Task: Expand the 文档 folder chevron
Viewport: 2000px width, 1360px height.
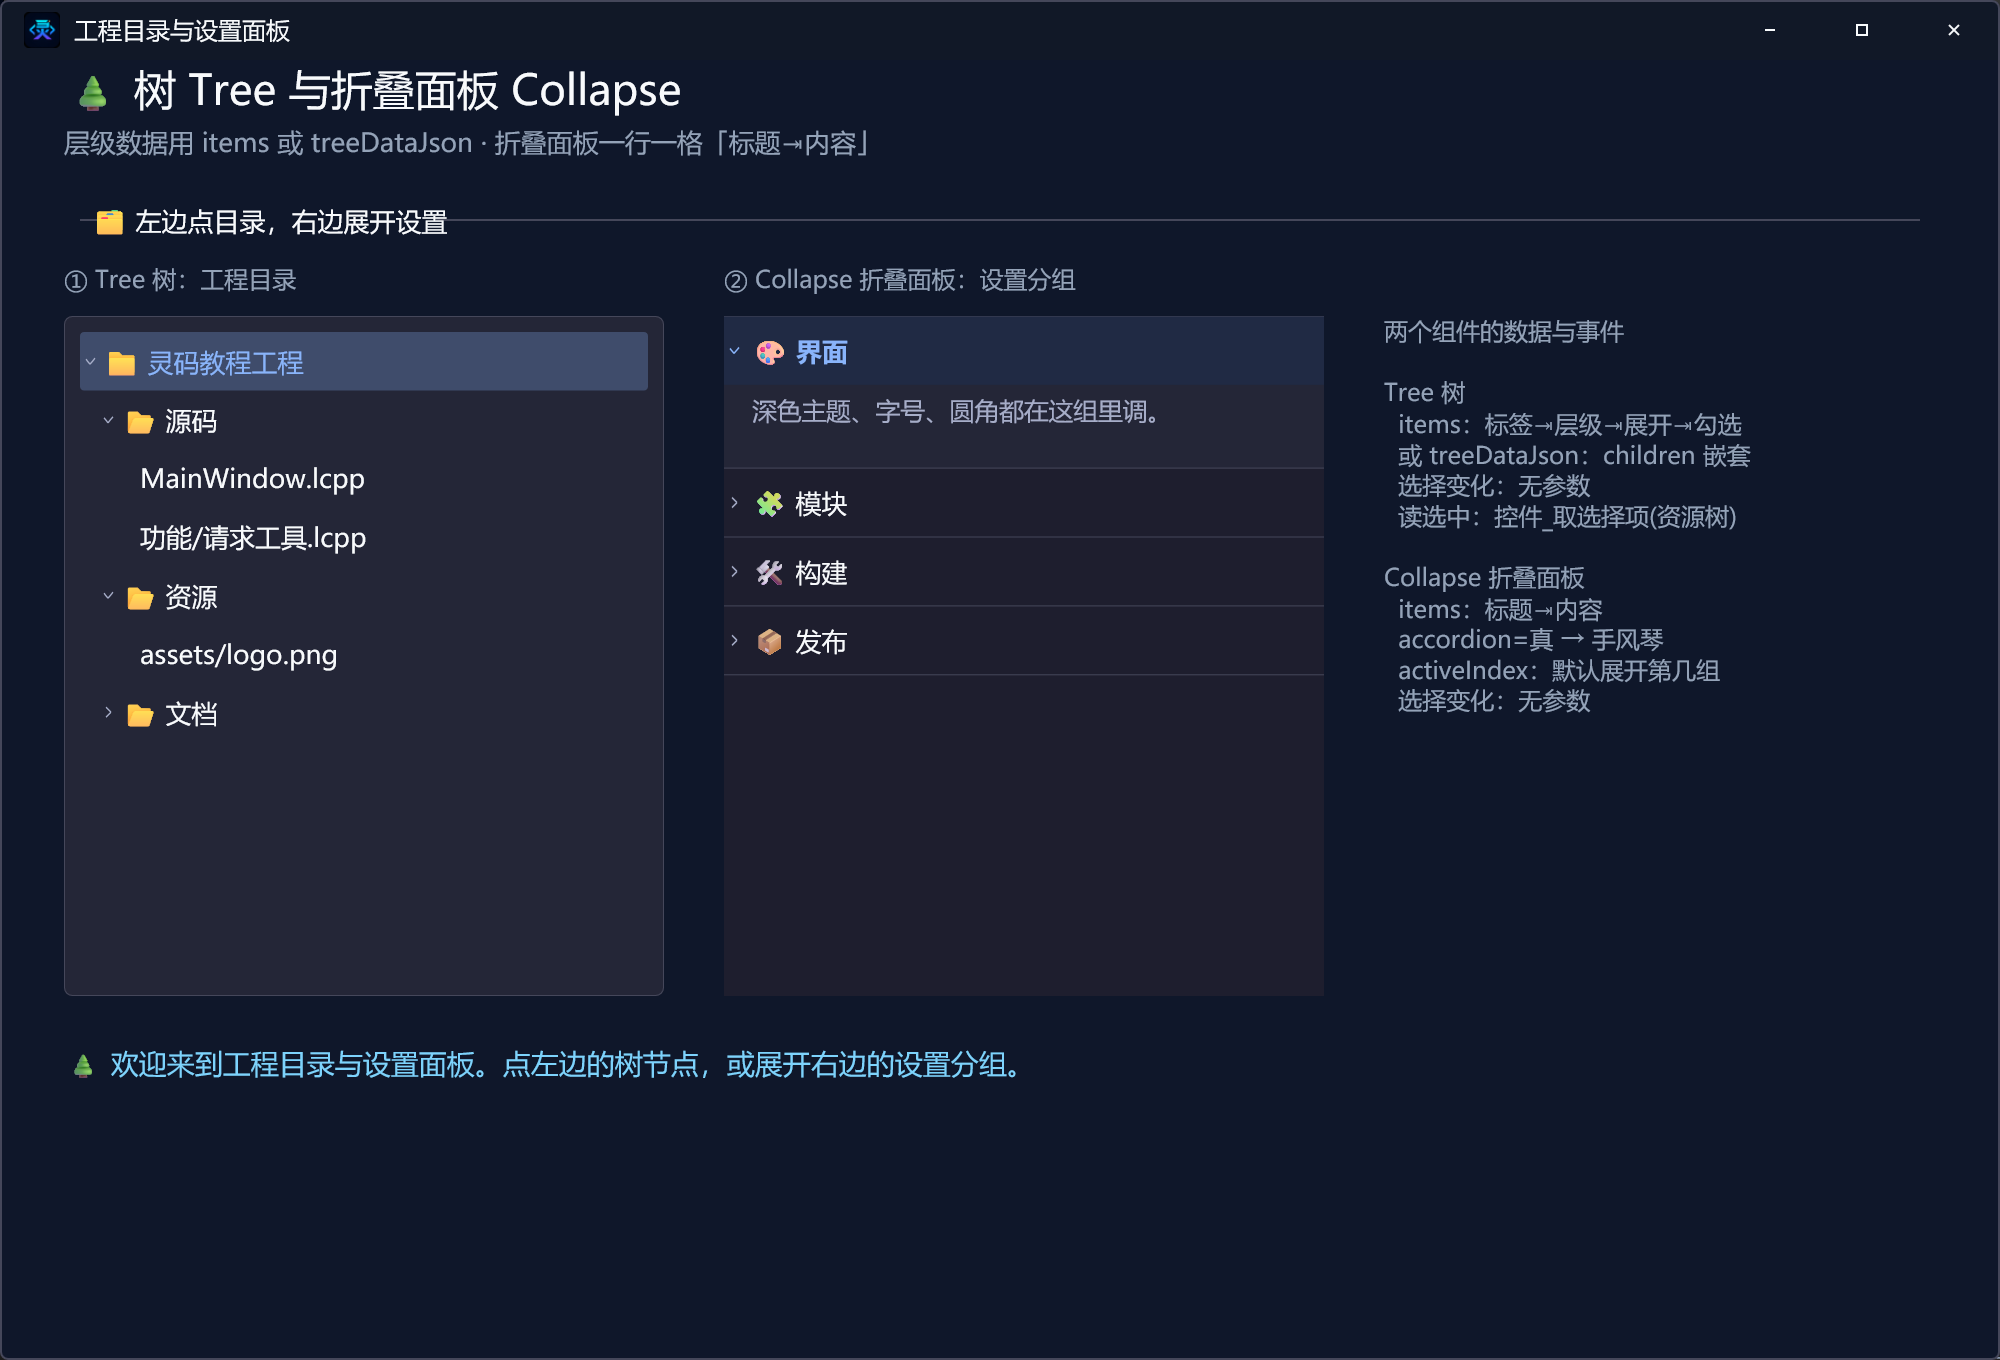Action: pyautogui.click(x=109, y=713)
